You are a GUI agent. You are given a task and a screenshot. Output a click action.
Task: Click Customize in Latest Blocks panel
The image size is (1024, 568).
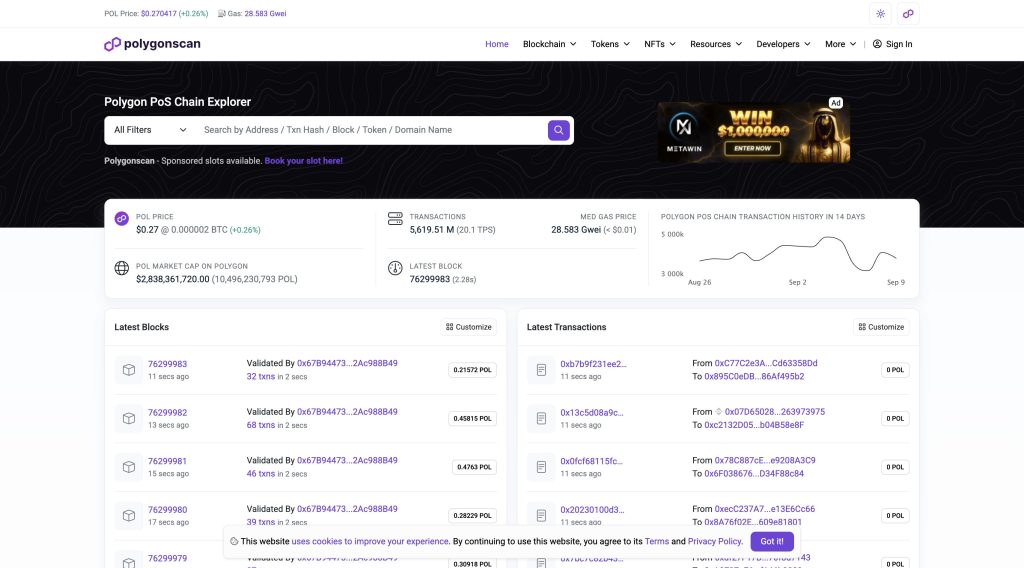coord(468,327)
